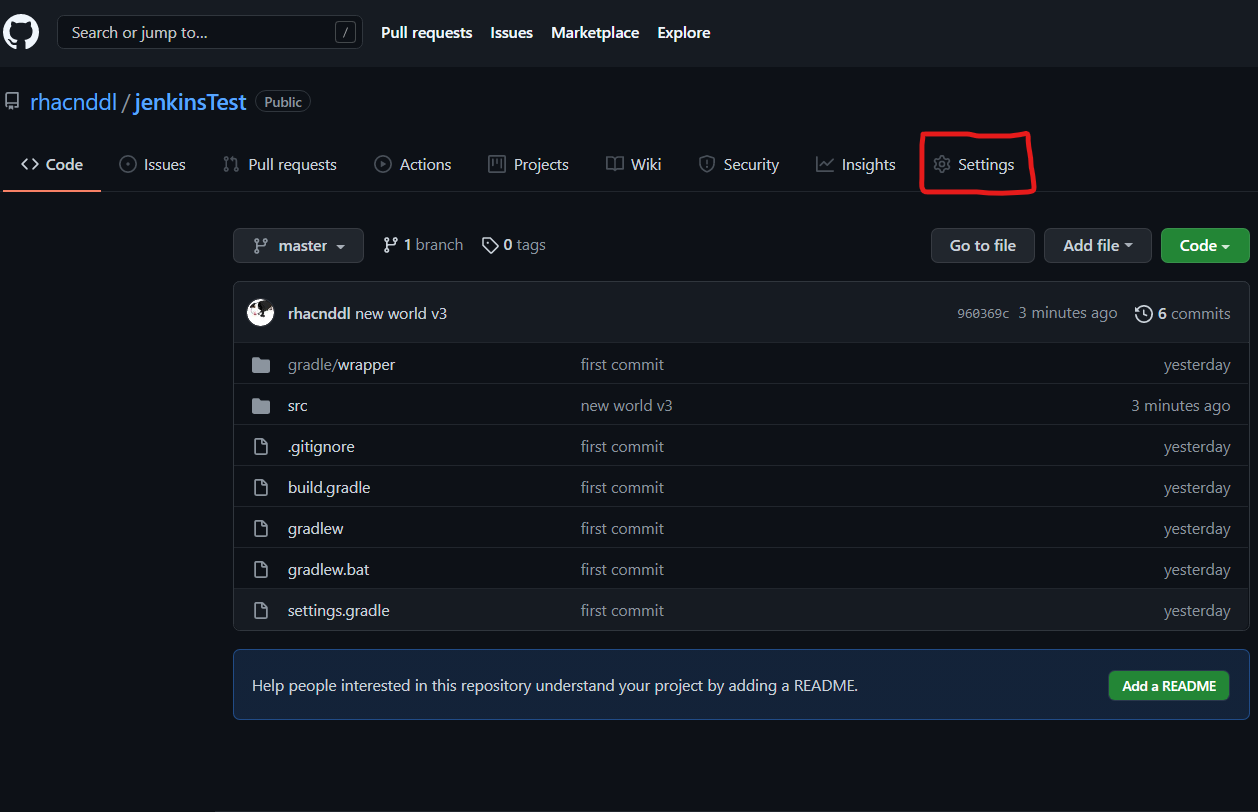Click the file icon beside gradlew
This screenshot has height=812, width=1258.
pos(261,529)
